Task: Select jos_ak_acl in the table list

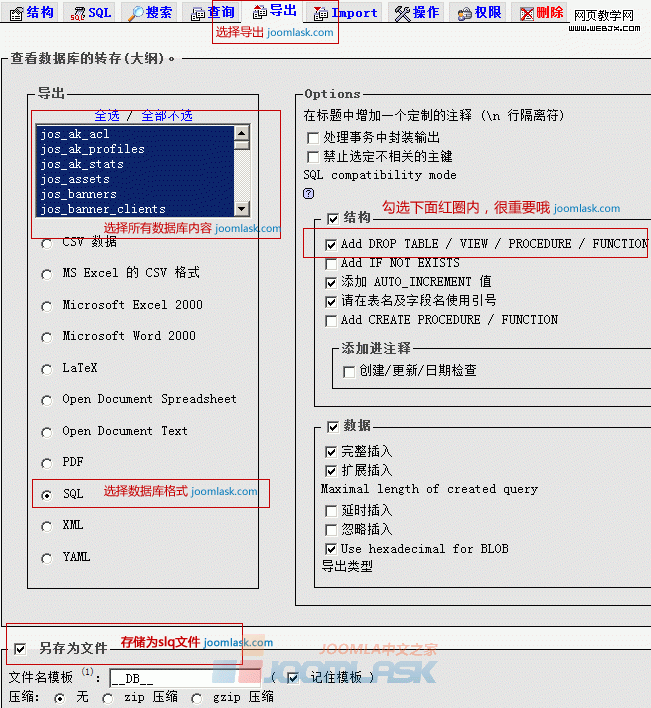Action: [x=135, y=134]
